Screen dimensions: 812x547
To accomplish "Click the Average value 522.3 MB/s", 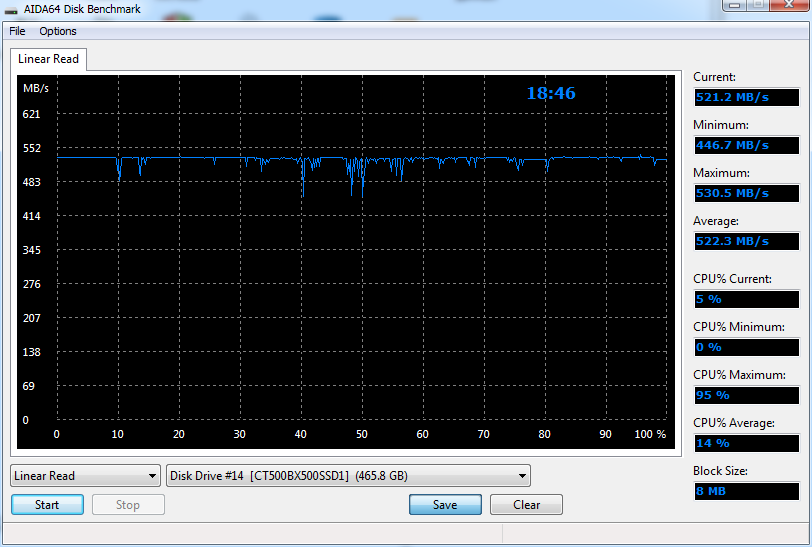I will (747, 241).
